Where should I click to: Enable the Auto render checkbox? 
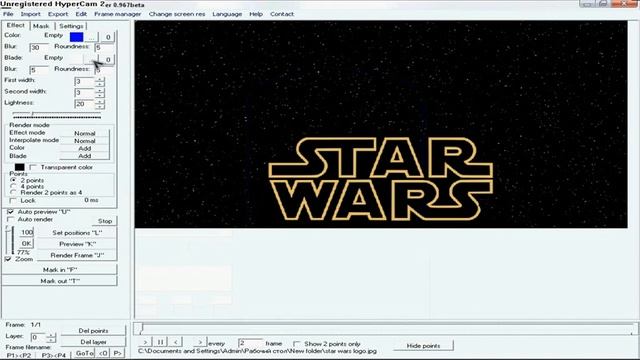pos(11,219)
